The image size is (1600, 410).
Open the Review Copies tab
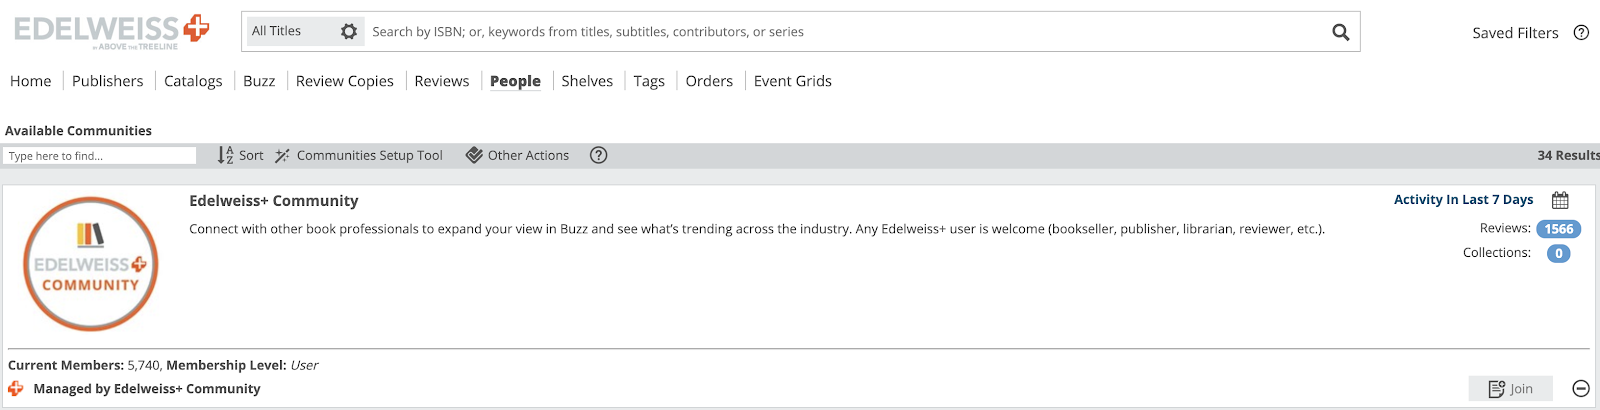(x=345, y=81)
